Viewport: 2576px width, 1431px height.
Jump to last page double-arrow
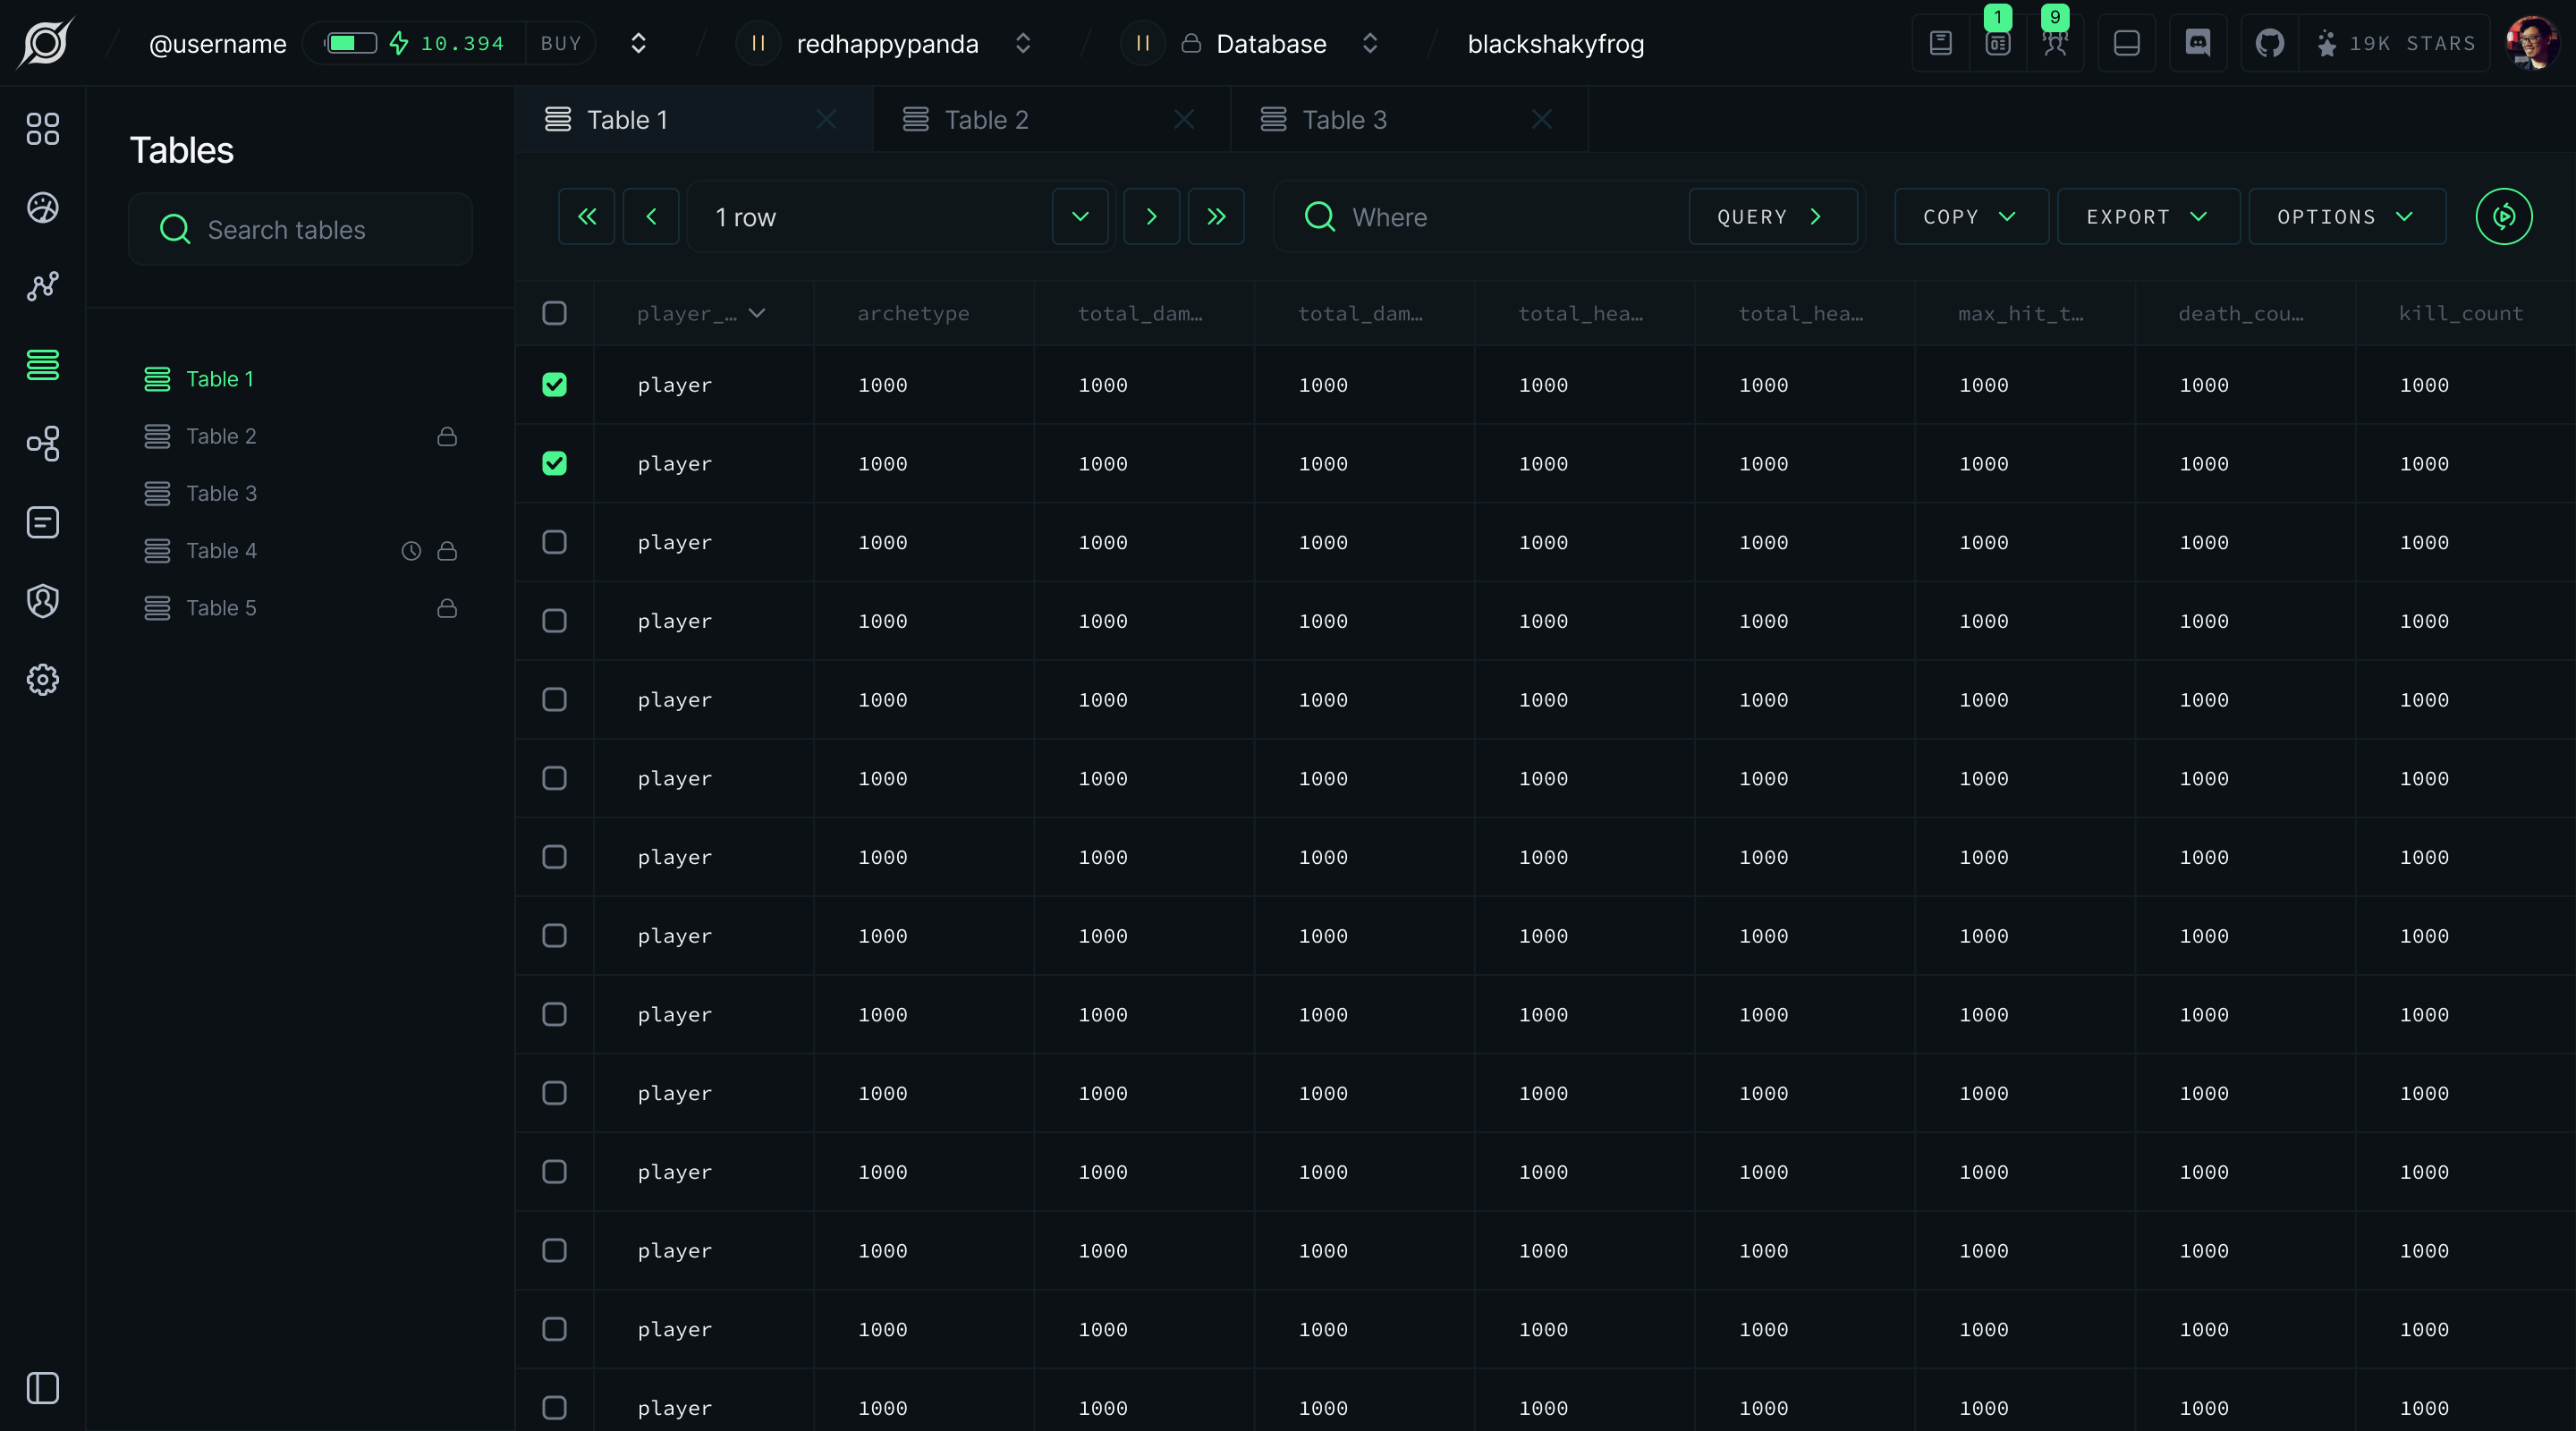(1215, 216)
